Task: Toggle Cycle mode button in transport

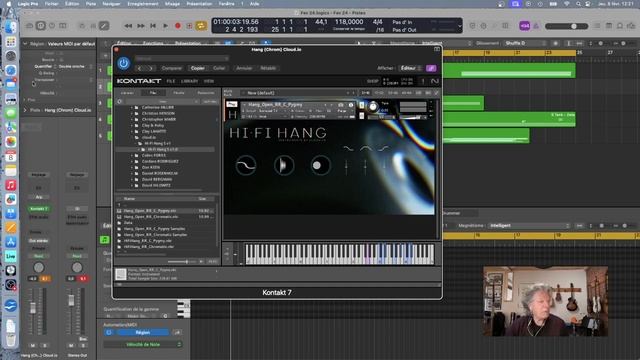Action: click(201, 26)
